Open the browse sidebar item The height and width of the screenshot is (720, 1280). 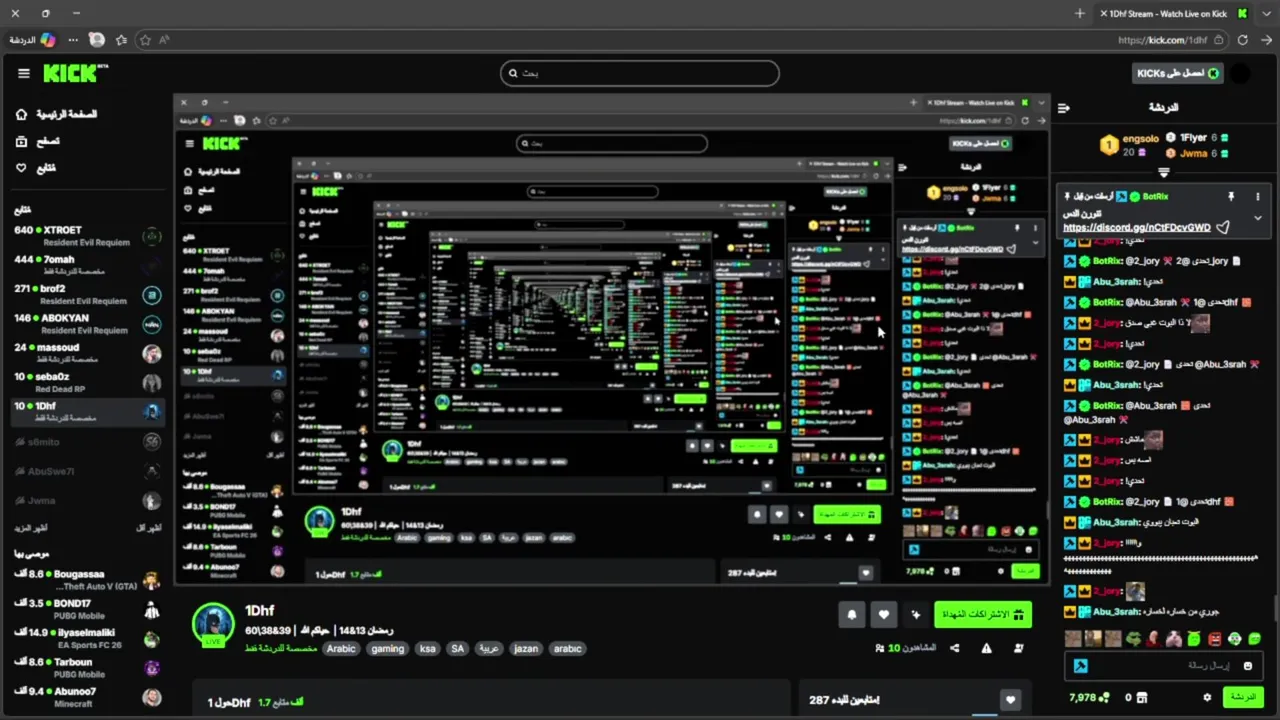tap(38, 141)
